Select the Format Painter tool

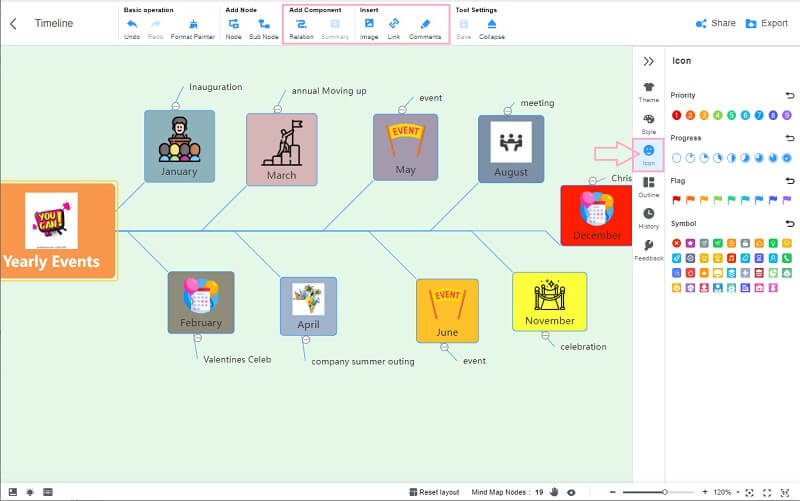click(x=192, y=24)
